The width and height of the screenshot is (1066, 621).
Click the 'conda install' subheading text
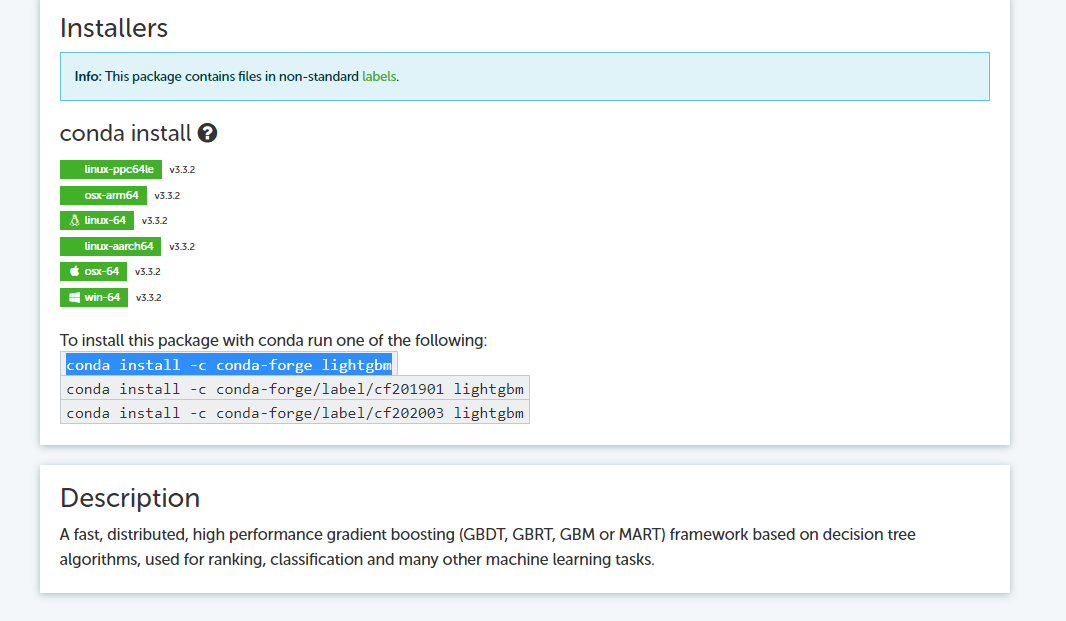coord(125,133)
